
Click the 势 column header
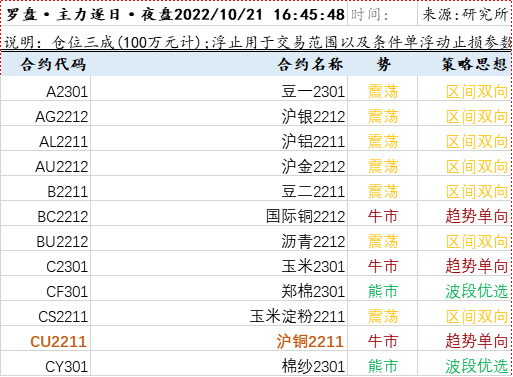(383, 64)
